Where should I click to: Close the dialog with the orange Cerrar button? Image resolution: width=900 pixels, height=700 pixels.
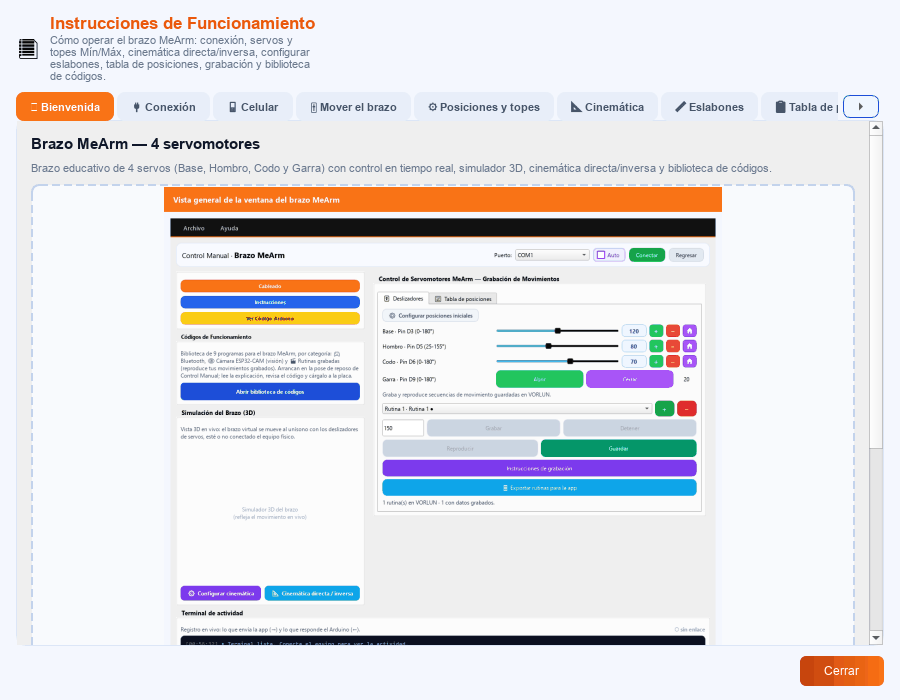tap(841, 671)
